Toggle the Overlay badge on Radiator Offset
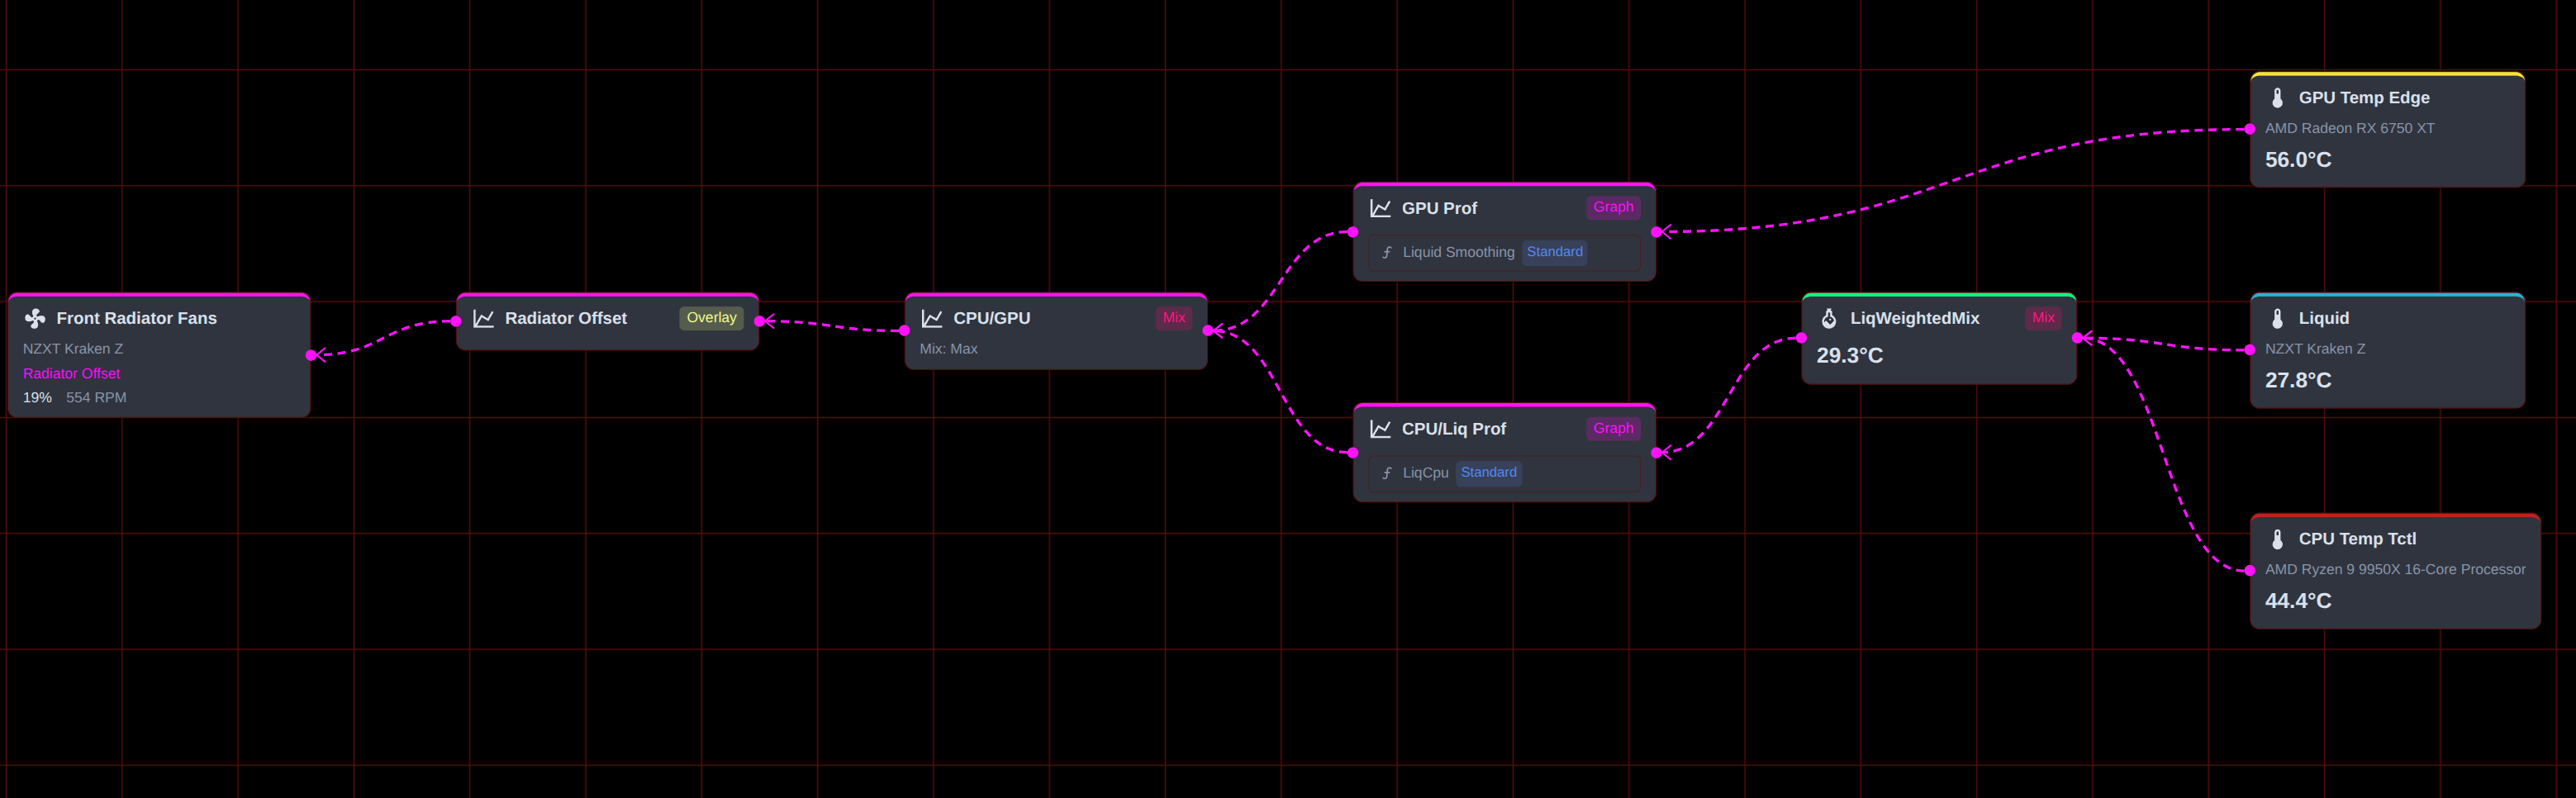This screenshot has width=2576, height=798. [712, 318]
